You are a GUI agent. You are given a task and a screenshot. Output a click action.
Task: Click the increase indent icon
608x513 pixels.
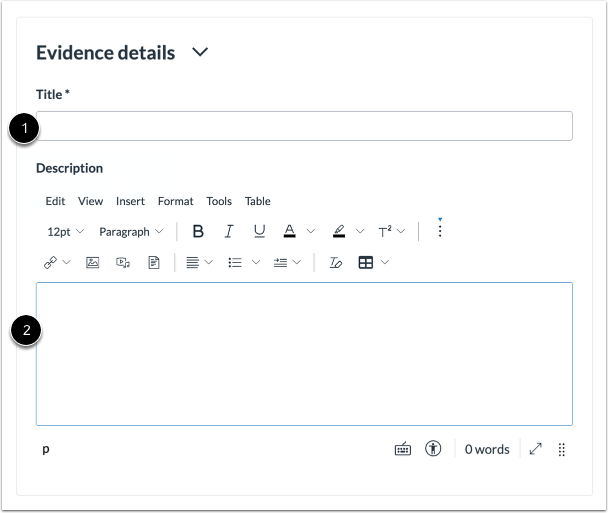coord(280,263)
